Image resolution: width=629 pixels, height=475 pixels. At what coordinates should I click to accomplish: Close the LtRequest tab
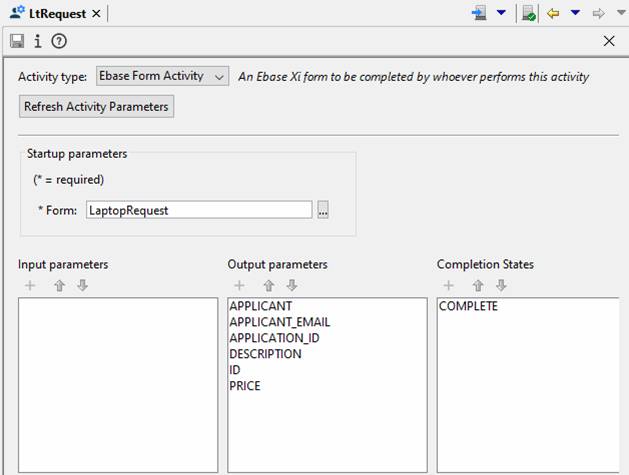click(x=96, y=13)
